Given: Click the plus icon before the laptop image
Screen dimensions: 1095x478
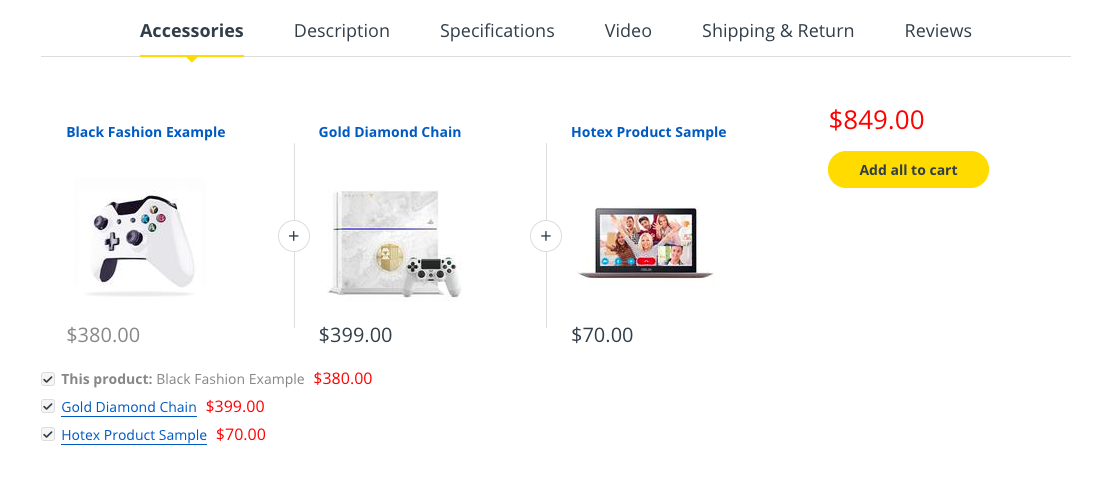Looking at the screenshot, I should (x=546, y=236).
